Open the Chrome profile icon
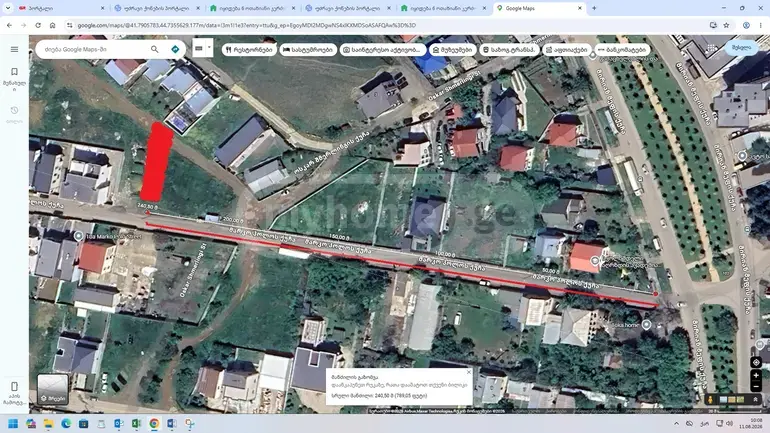This screenshot has height=433, width=770. pyautogui.click(x=746, y=25)
